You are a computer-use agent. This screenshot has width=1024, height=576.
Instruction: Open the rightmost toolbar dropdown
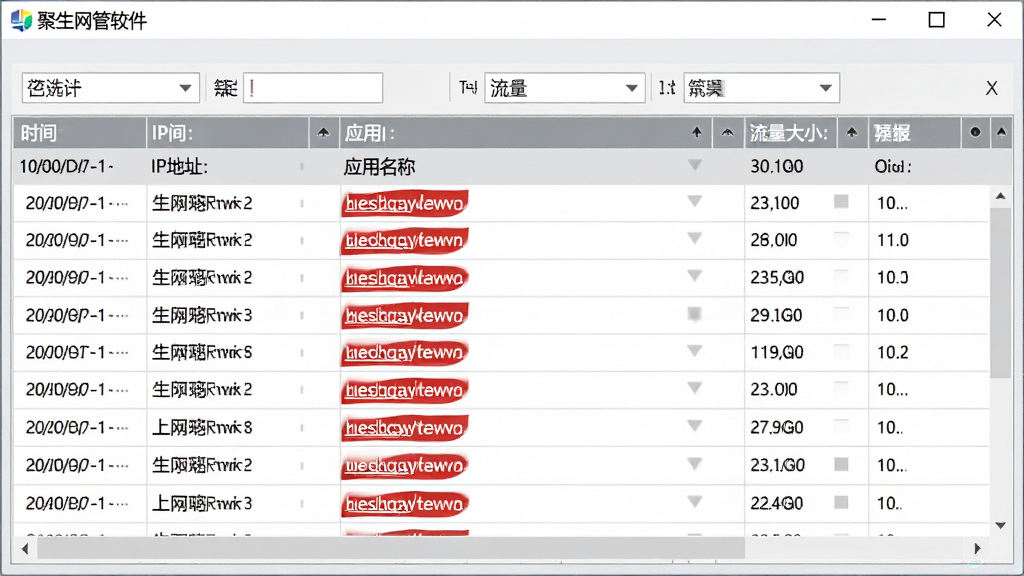[x=761, y=88]
